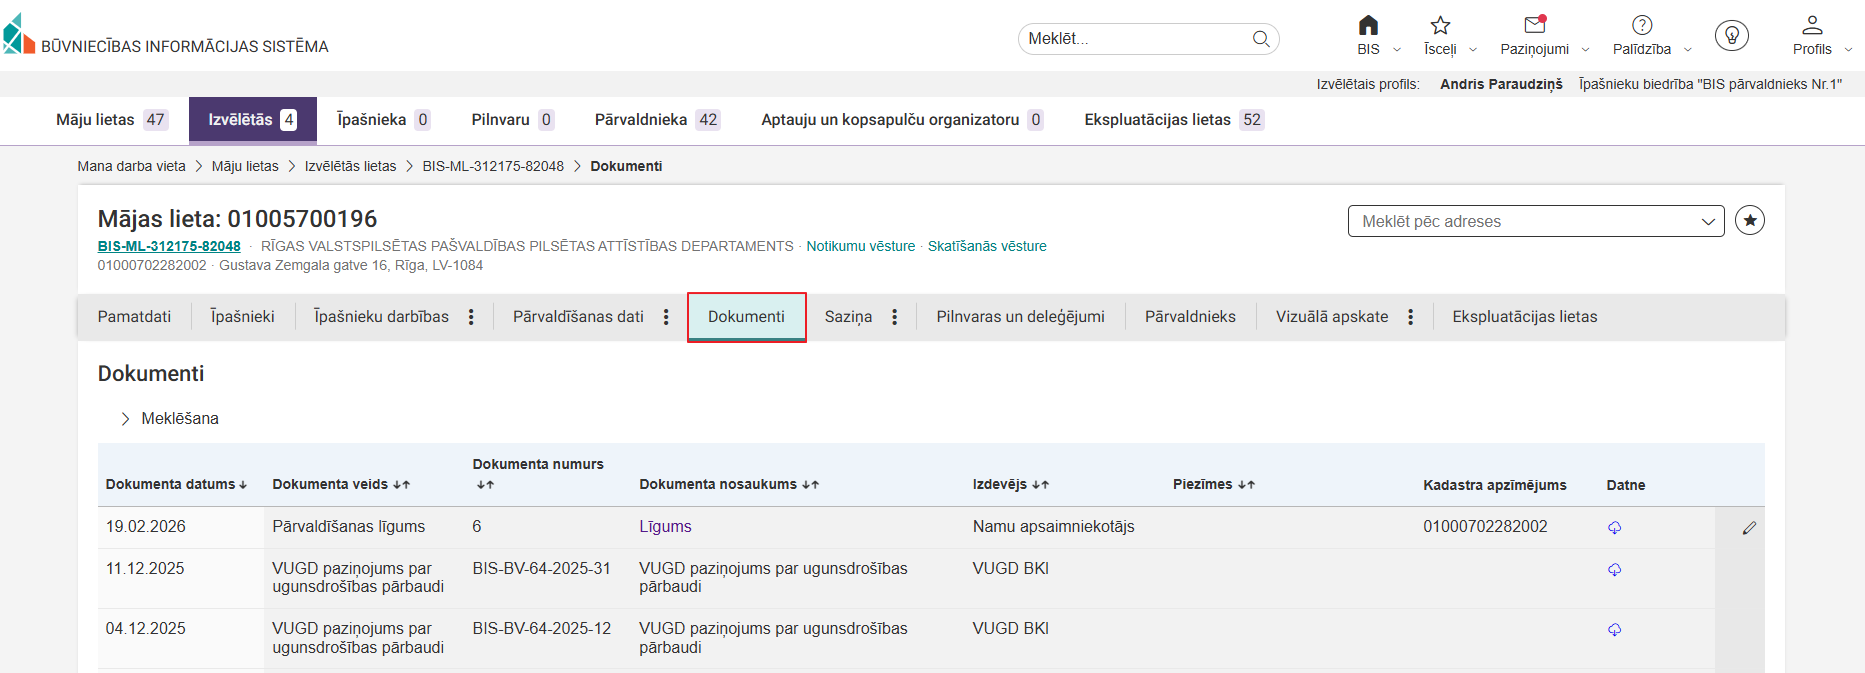Download the Līgums document from 19.02.2026
The image size is (1865, 673).
pyautogui.click(x=1614, y=528)
